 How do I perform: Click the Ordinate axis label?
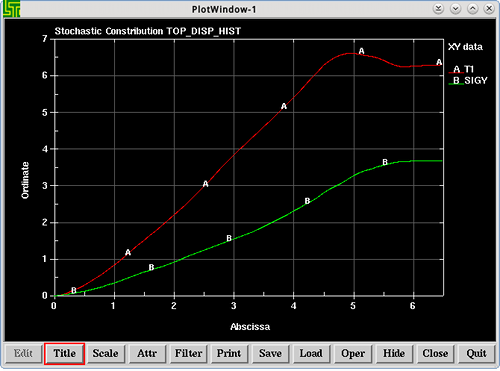click(25, 180)
